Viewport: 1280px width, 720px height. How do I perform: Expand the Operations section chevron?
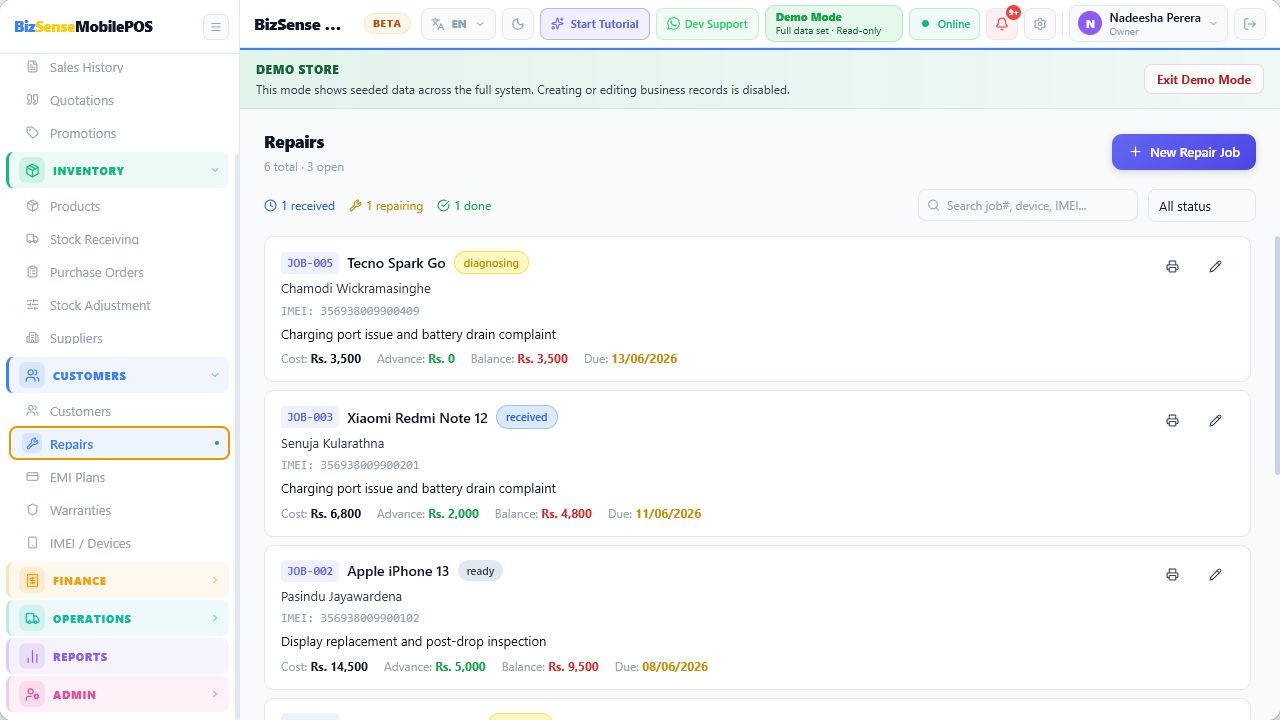215,619
